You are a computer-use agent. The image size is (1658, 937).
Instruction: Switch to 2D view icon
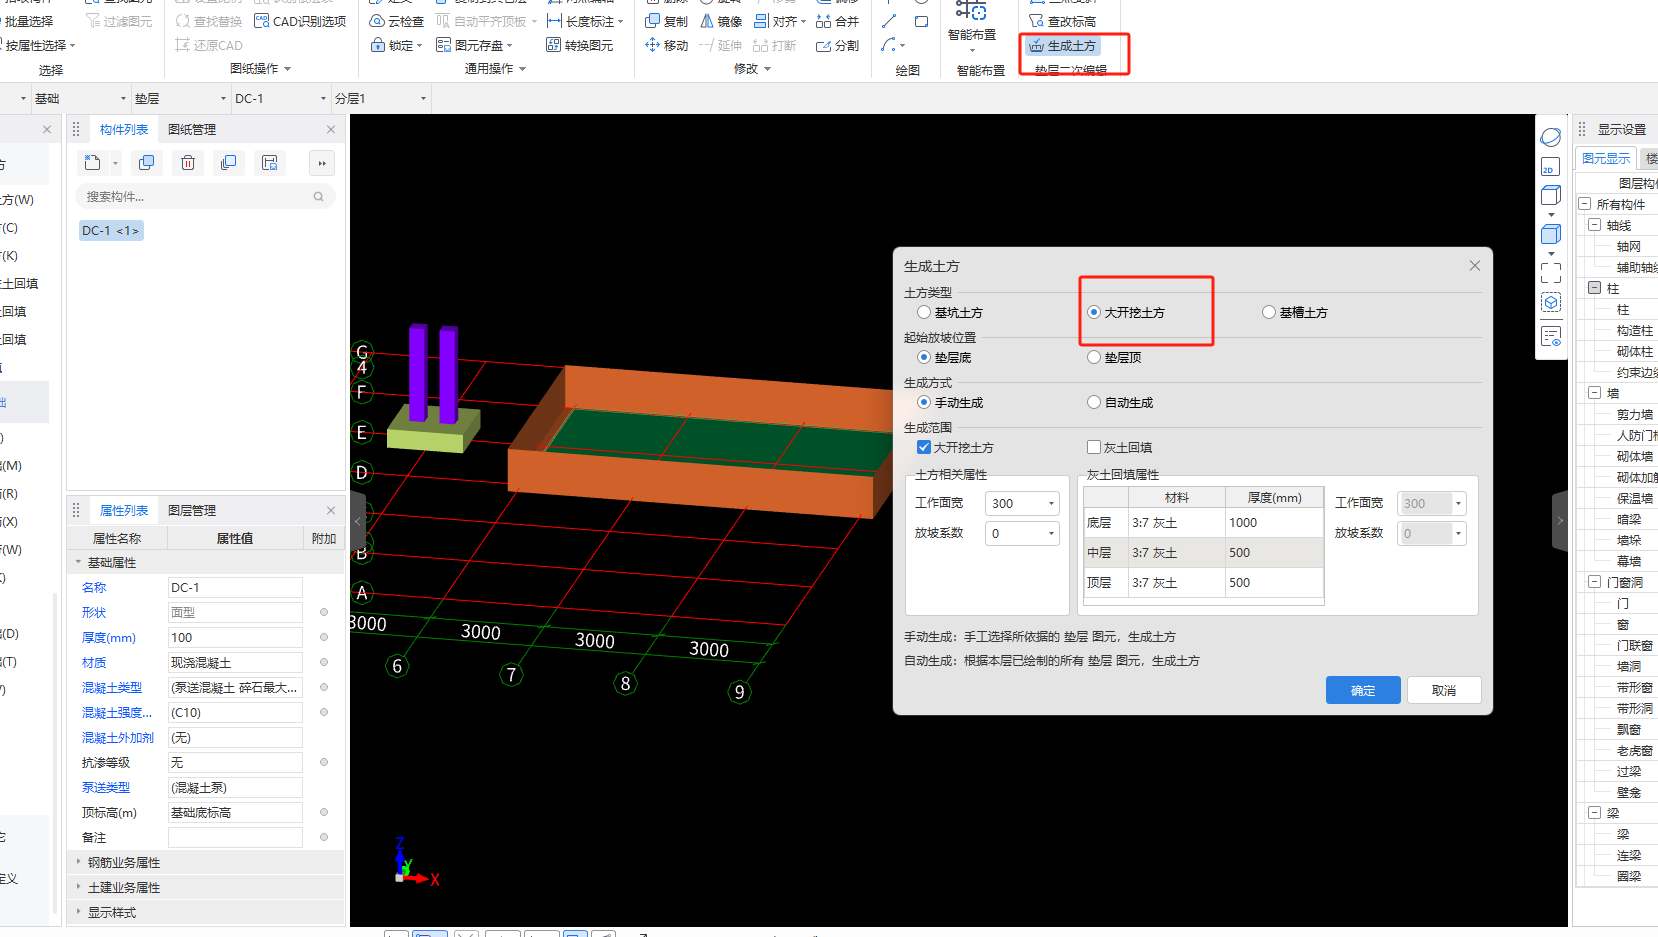point(1551,167)
